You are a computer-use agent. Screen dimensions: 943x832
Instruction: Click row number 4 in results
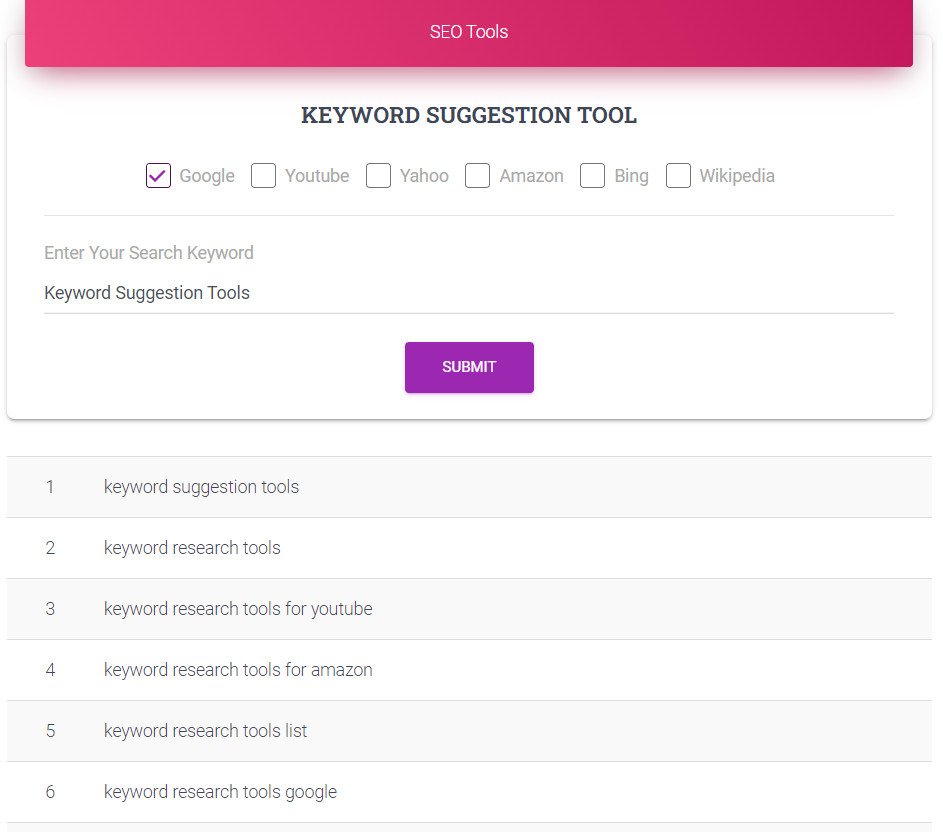tap(50, 670)
